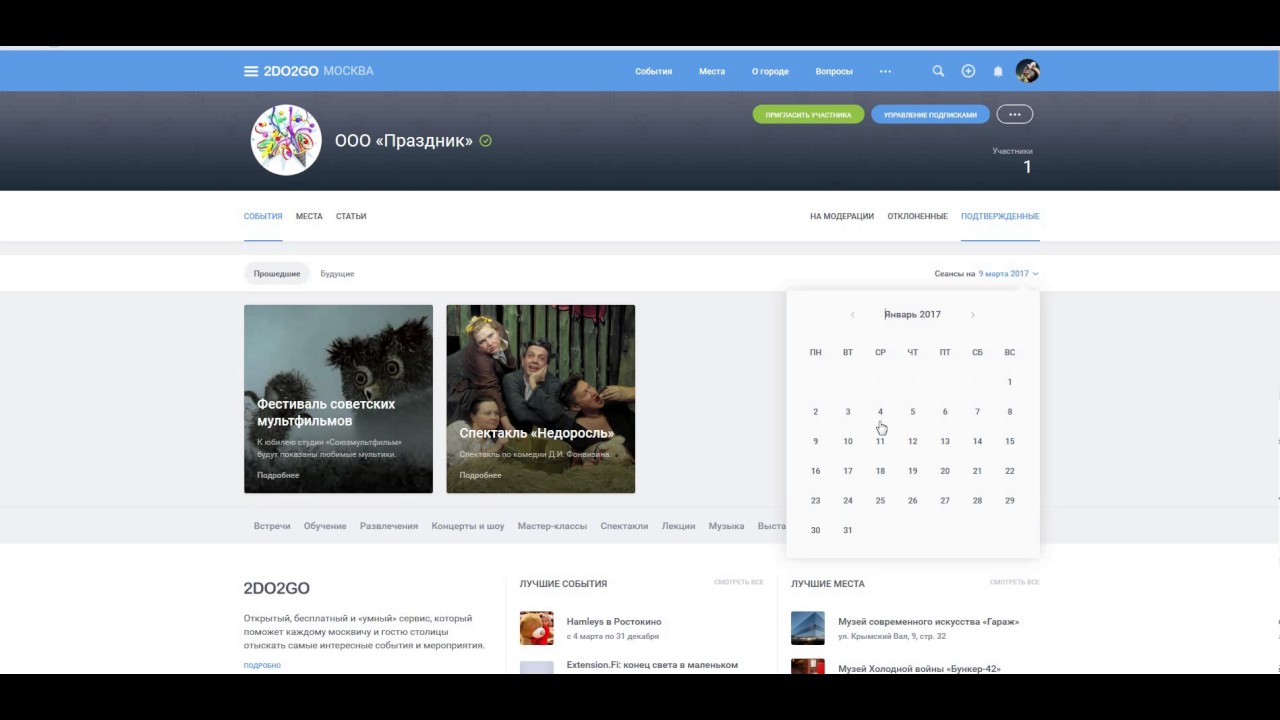Switch to the Места tab

(309, 216)
